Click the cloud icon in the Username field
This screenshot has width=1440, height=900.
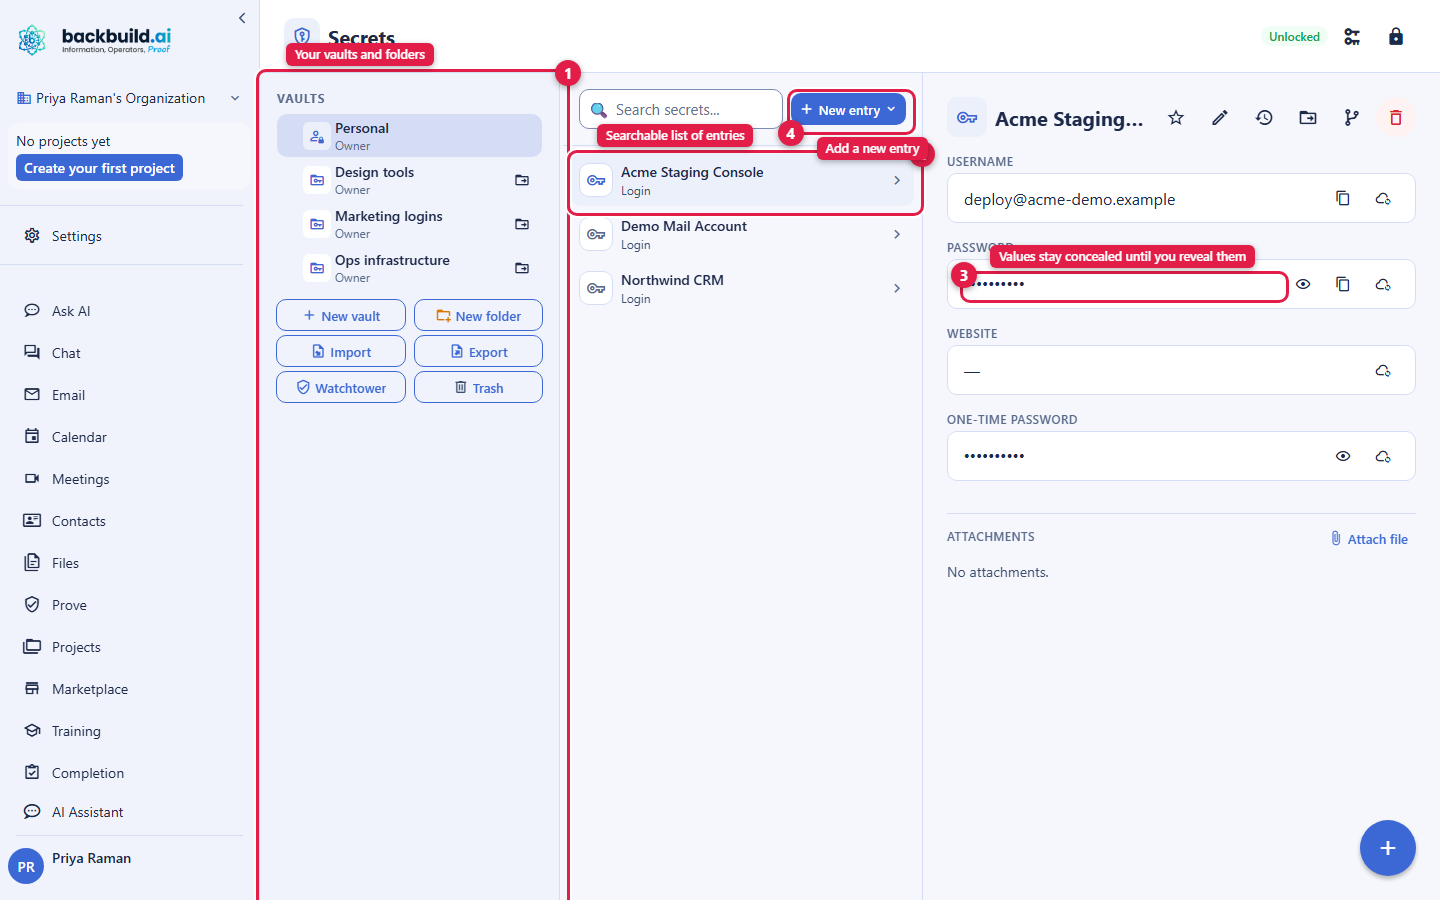1383,198
